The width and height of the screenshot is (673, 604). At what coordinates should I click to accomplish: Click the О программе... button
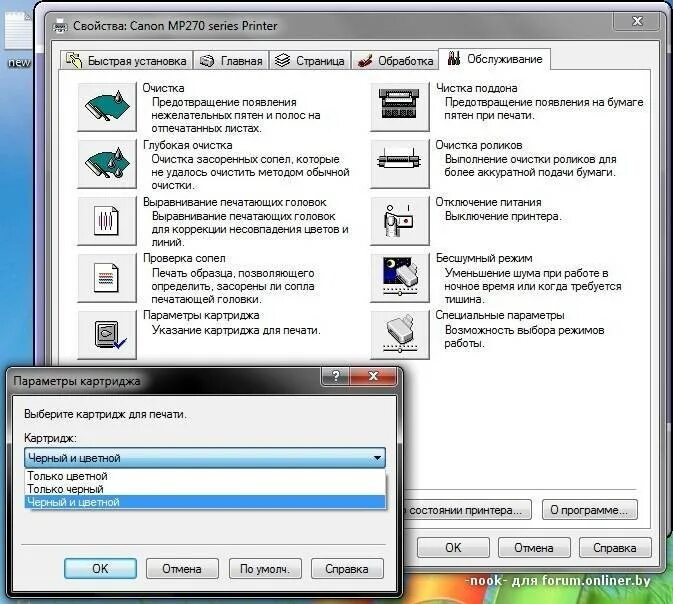pyautogui.click(x=589, y=510)
